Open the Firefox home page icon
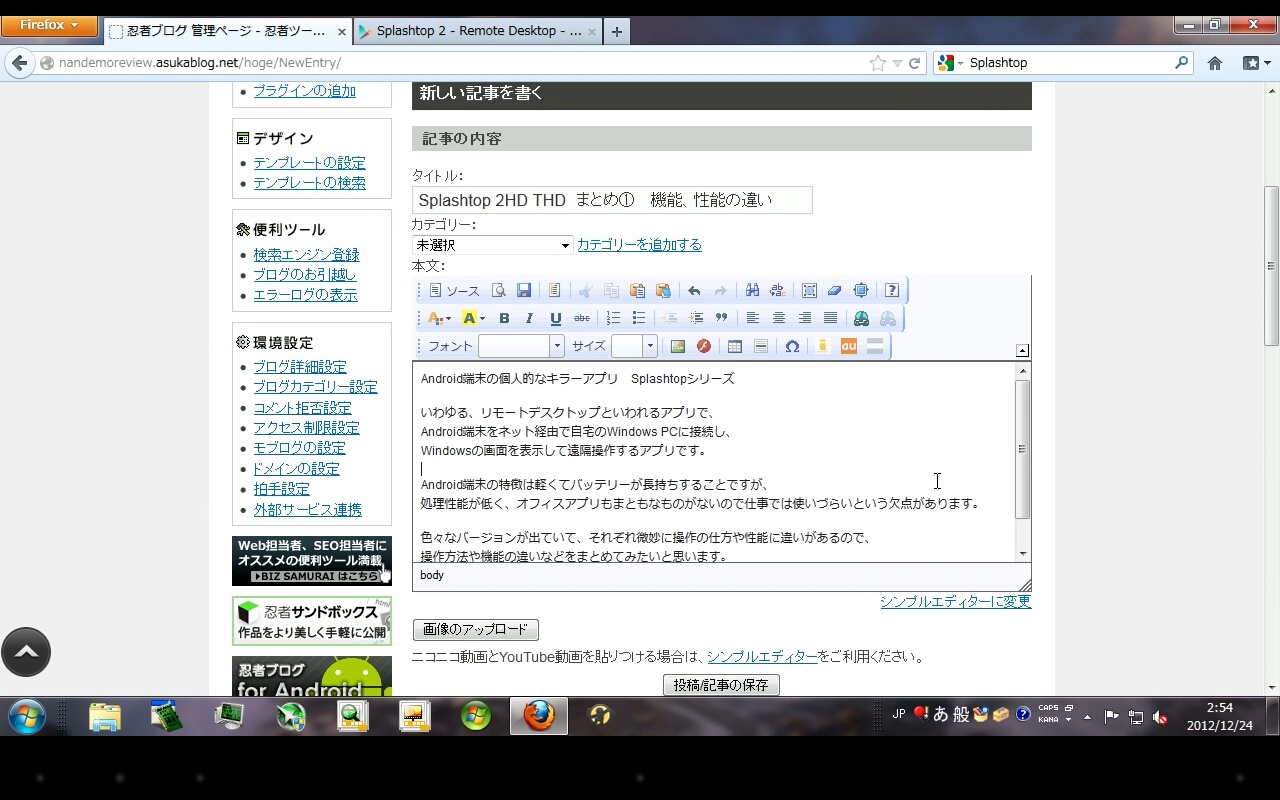This screenshot has height=800, width=1280. click(1215, 63)
